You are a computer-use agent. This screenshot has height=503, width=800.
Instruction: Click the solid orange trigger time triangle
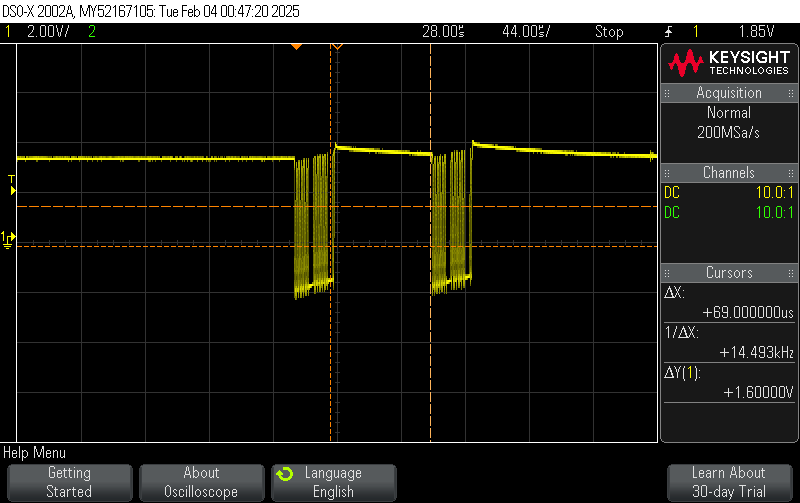296,47
